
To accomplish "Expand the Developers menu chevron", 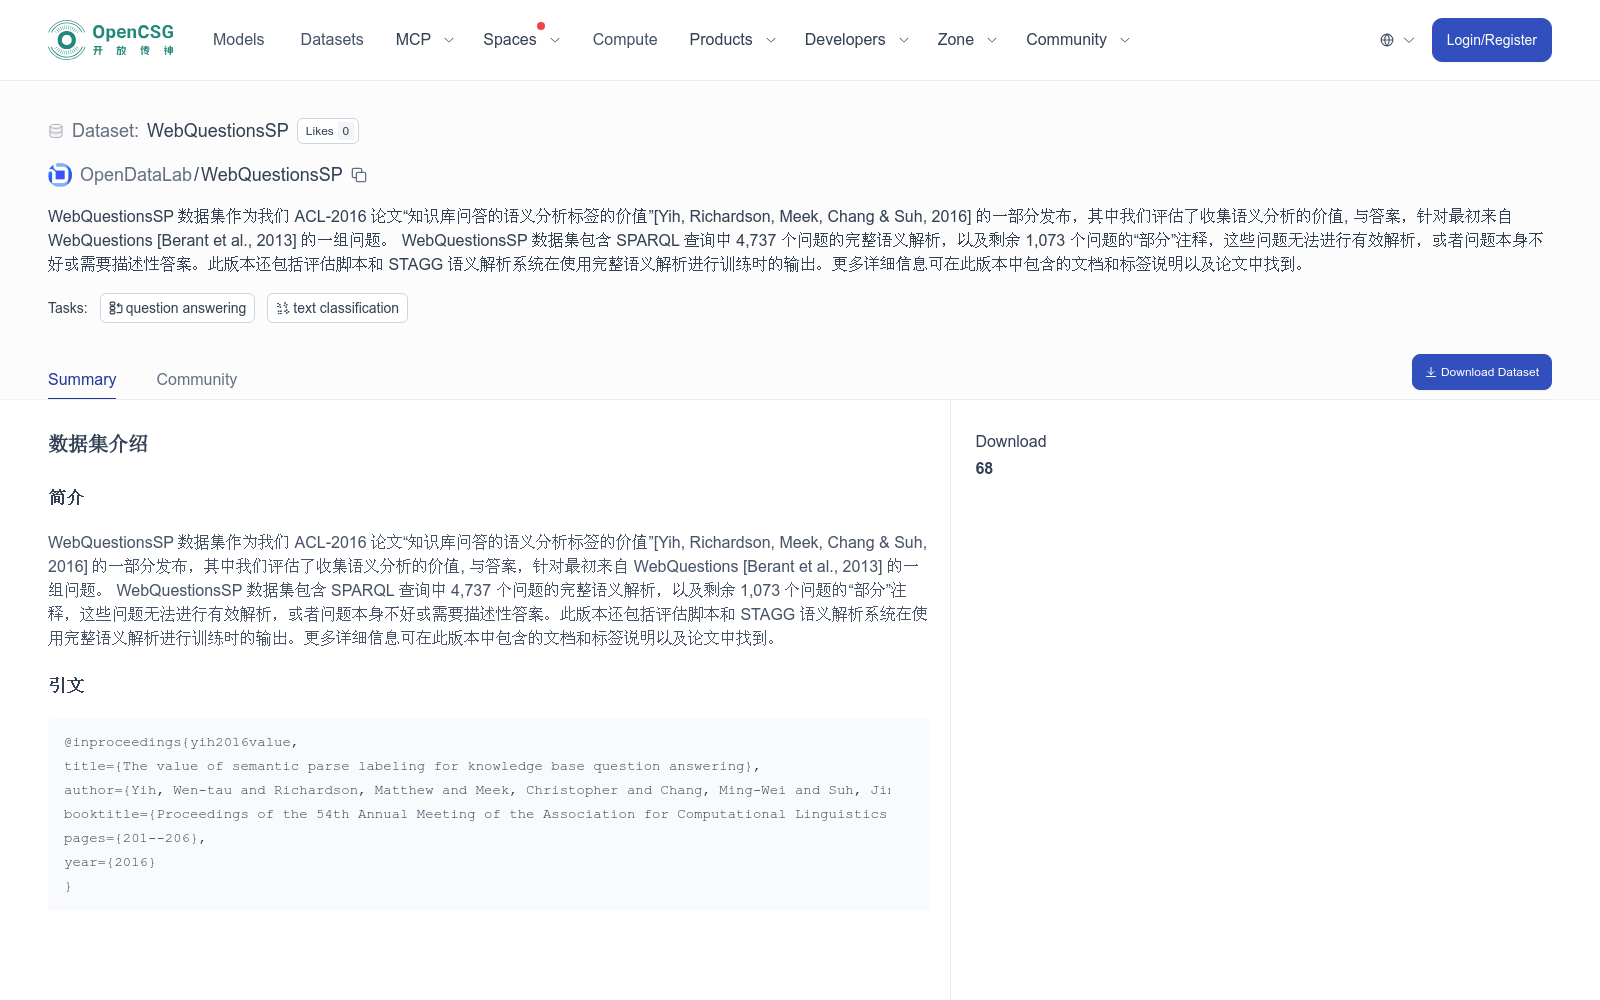I will (x=904, y=40).
